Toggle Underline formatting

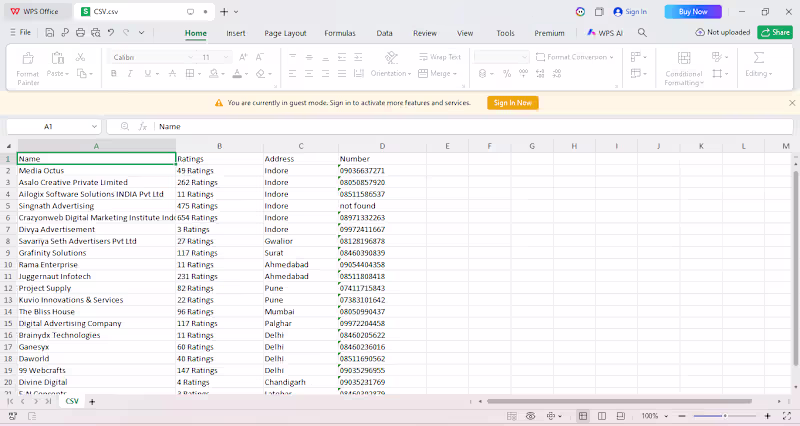tap(147, 73)
